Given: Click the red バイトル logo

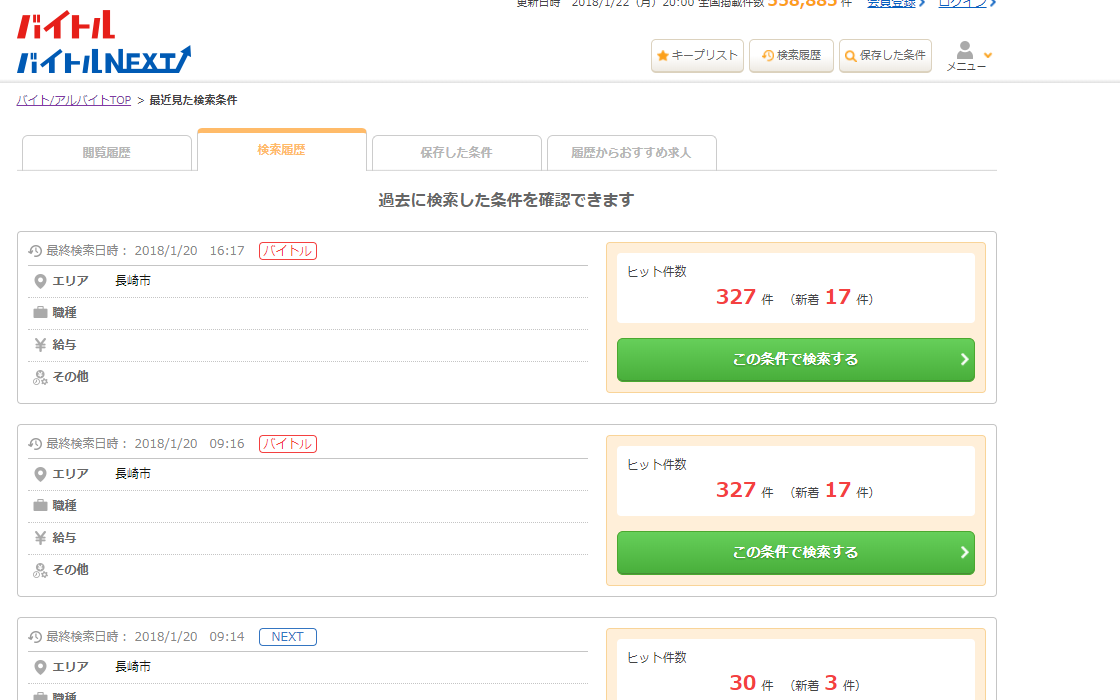Looking at the screenshot, I should point(66,25).
